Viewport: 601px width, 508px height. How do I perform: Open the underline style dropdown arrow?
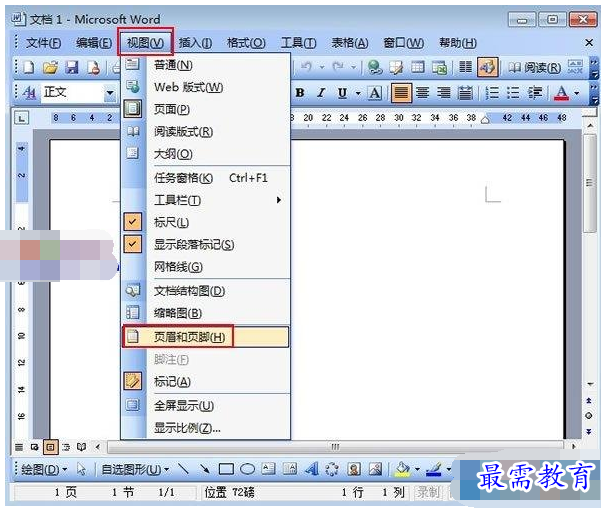pyautogui.click(x=358, y=93)
